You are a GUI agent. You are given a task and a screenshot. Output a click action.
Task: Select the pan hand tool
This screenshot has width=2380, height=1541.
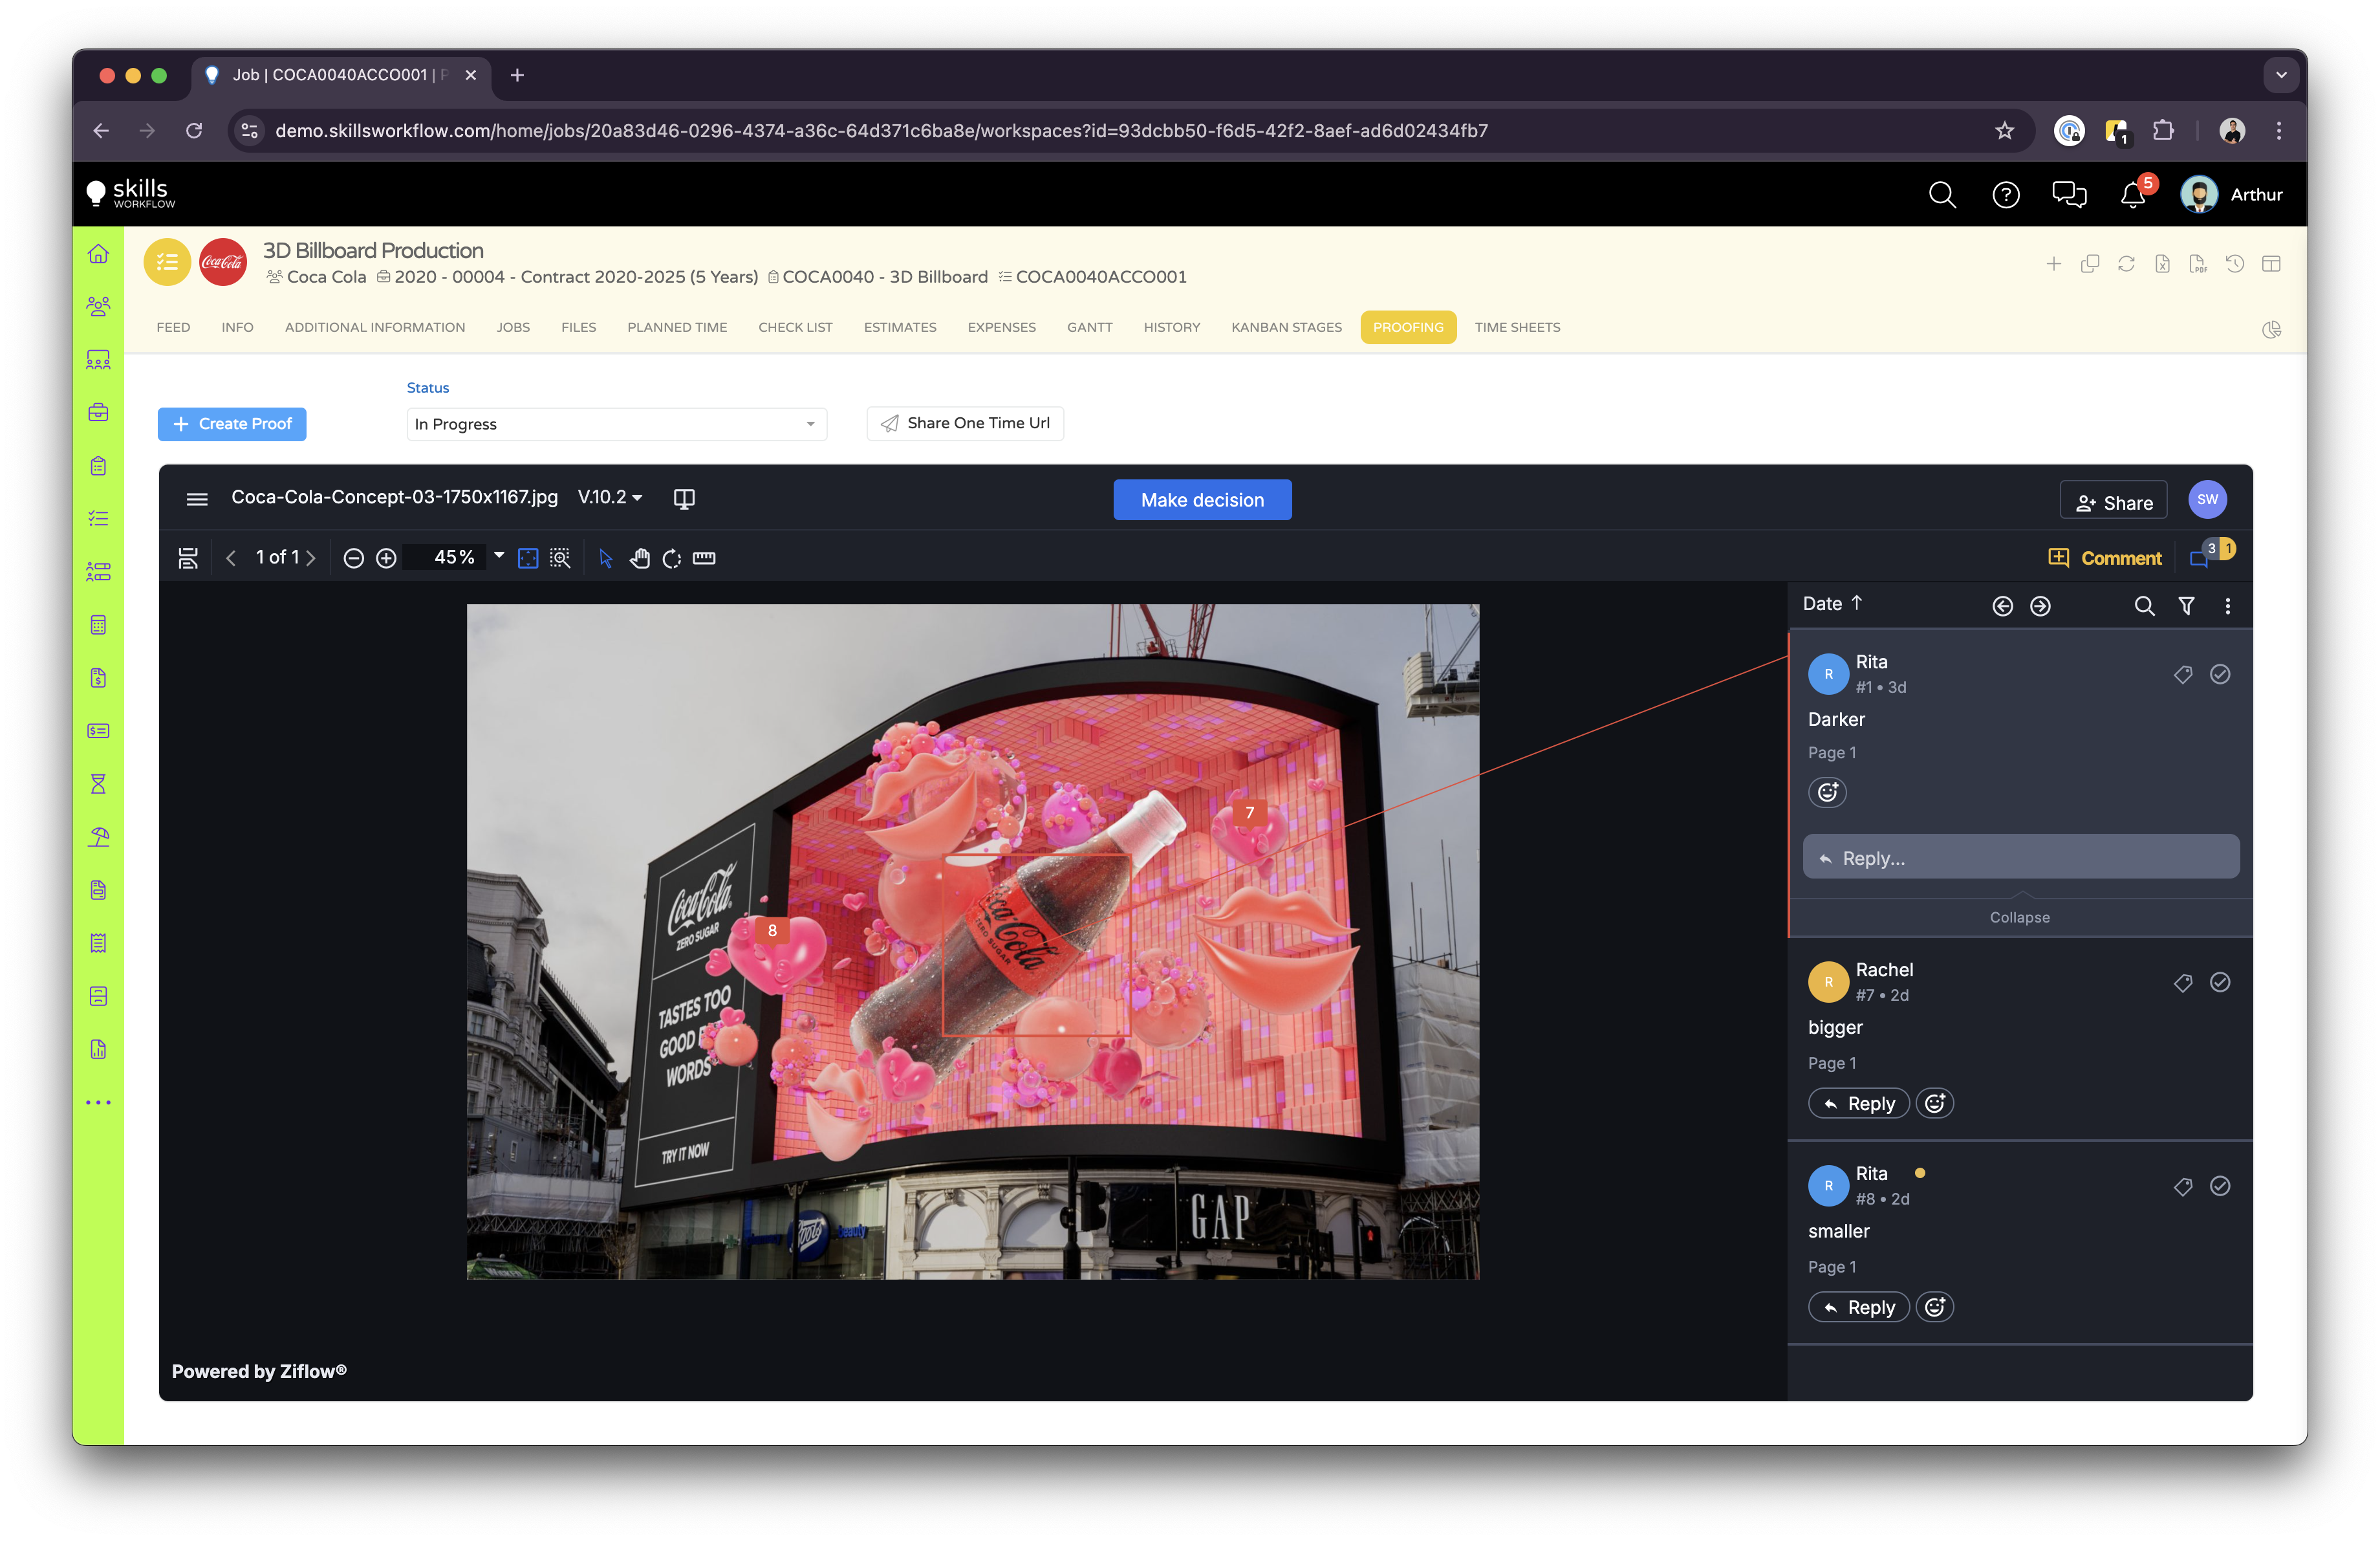tap(639, 558)
